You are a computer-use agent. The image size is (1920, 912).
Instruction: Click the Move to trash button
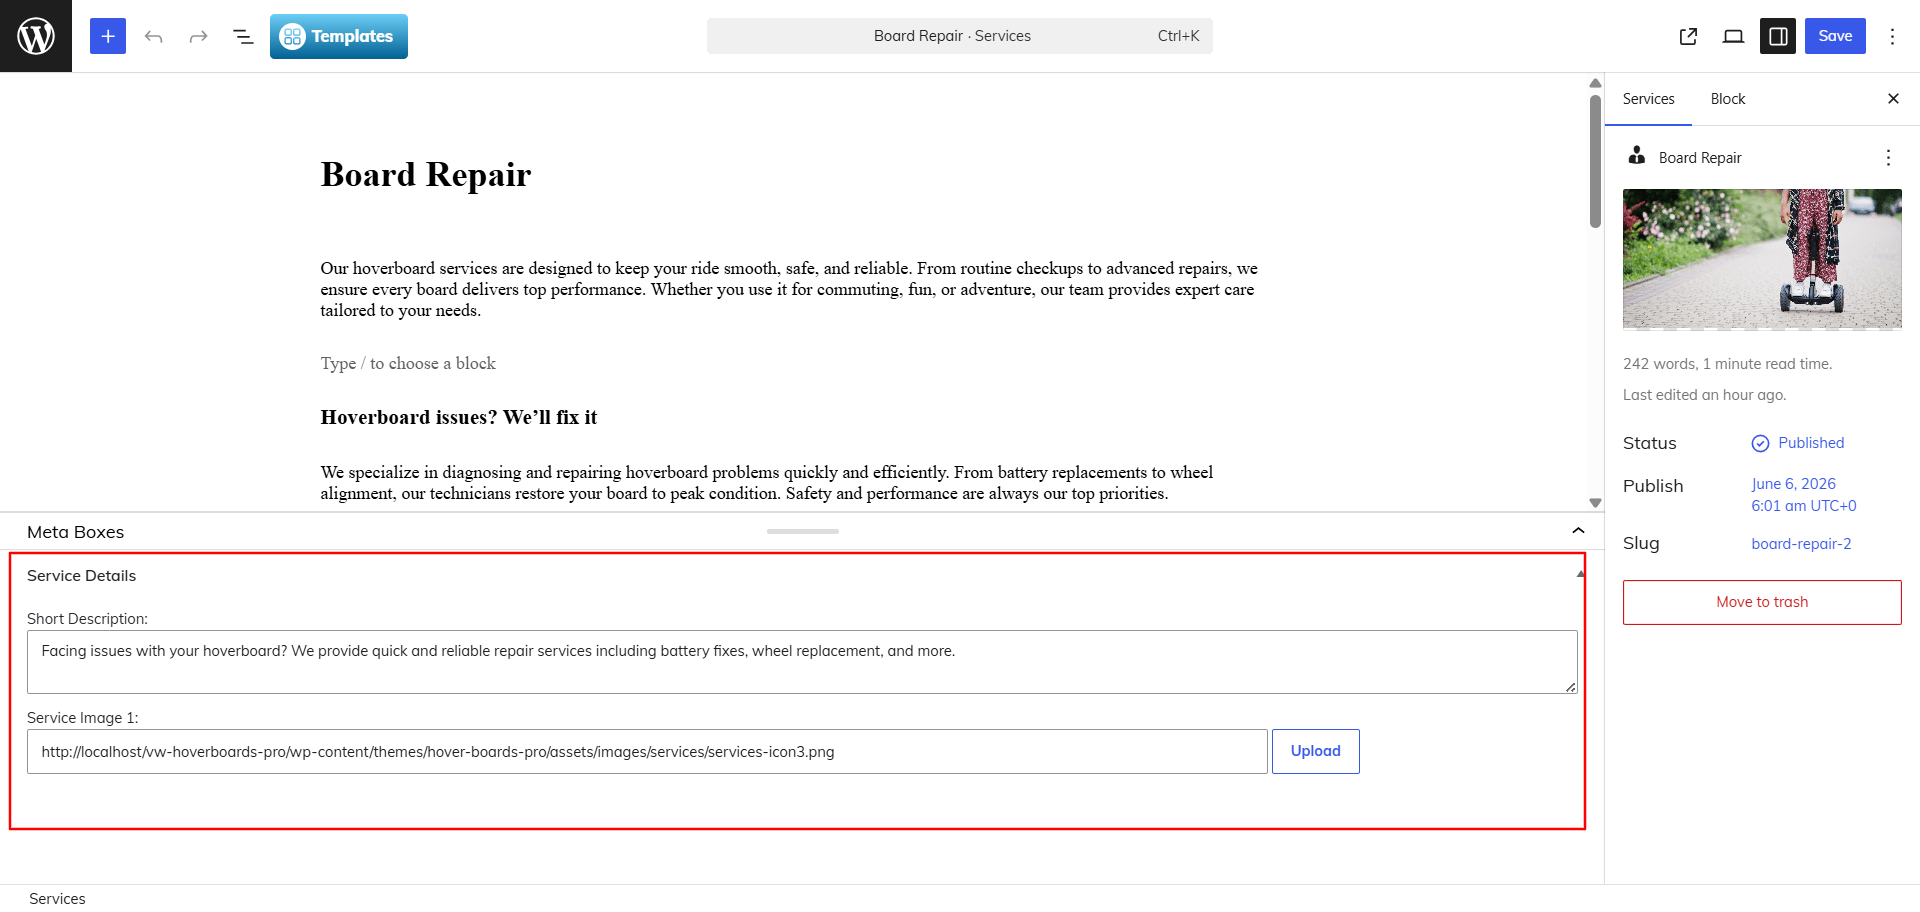tap(1762, 602)
